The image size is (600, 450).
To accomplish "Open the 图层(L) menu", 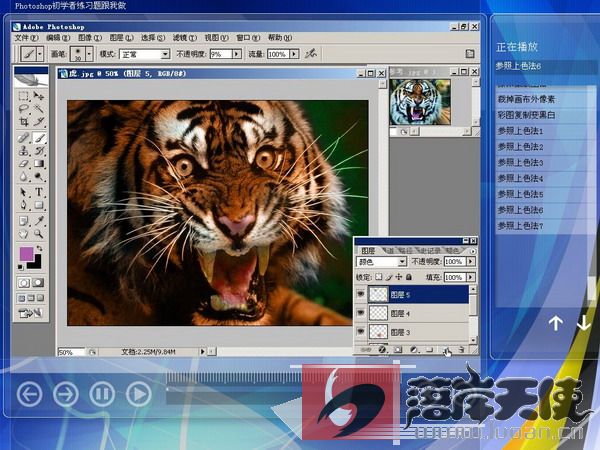I will point(121,38).
